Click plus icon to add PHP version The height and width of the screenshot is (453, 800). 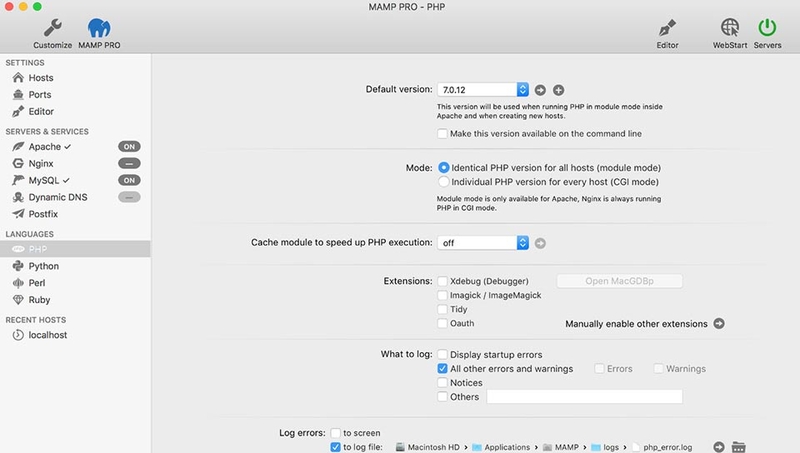[x=559, y=90]
